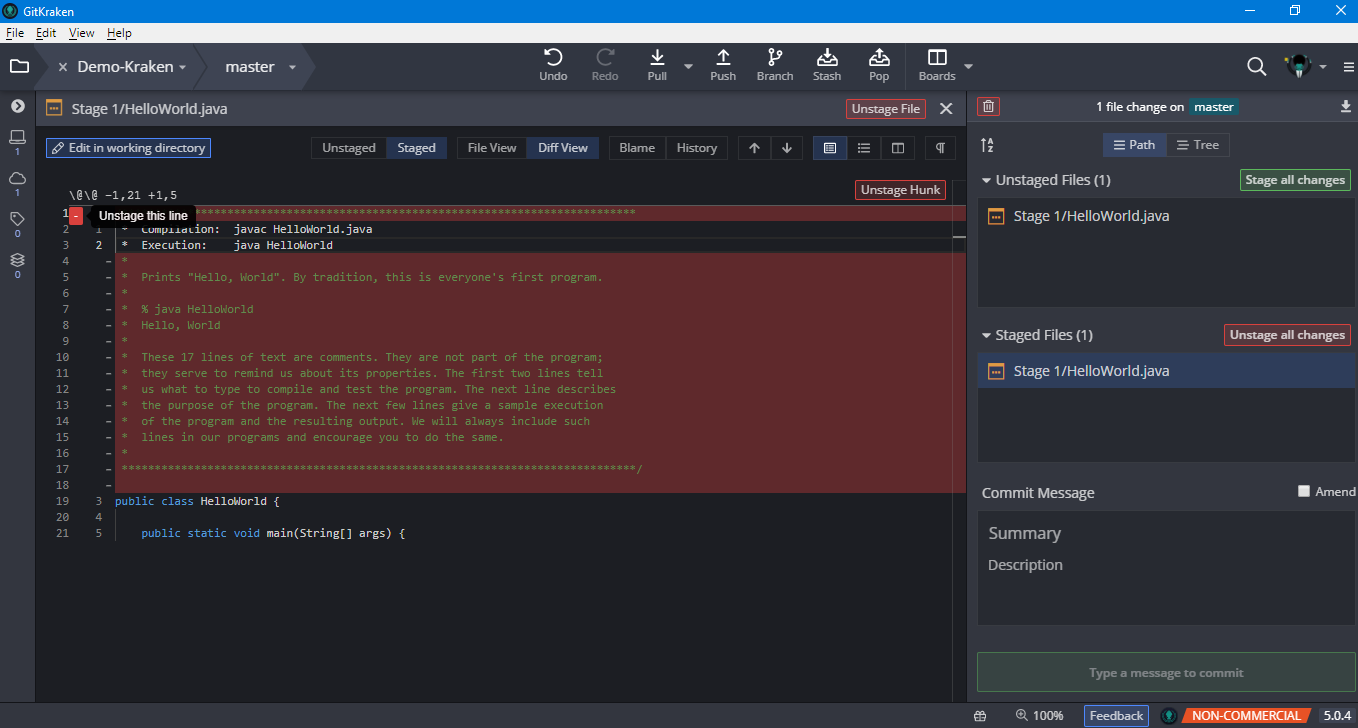Switch to inline diff view icon
The width and height of the screenshot is (1358, 728).
click(864, 148)
